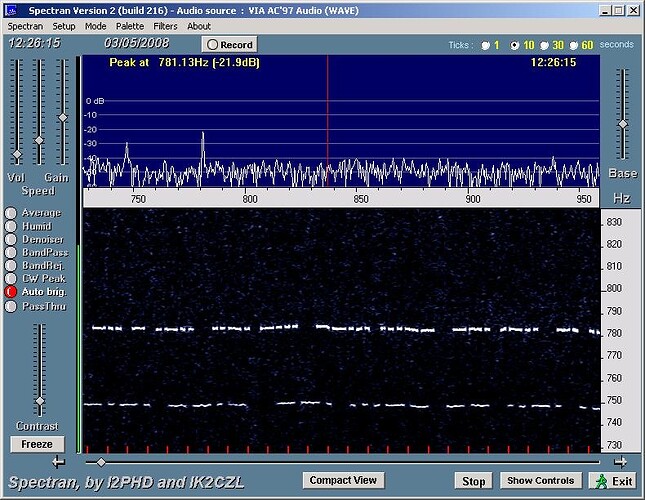This screenshot has width=645, height=500.
Task: Set ticks to 30 seconds
Action: [x=544, y=45]
